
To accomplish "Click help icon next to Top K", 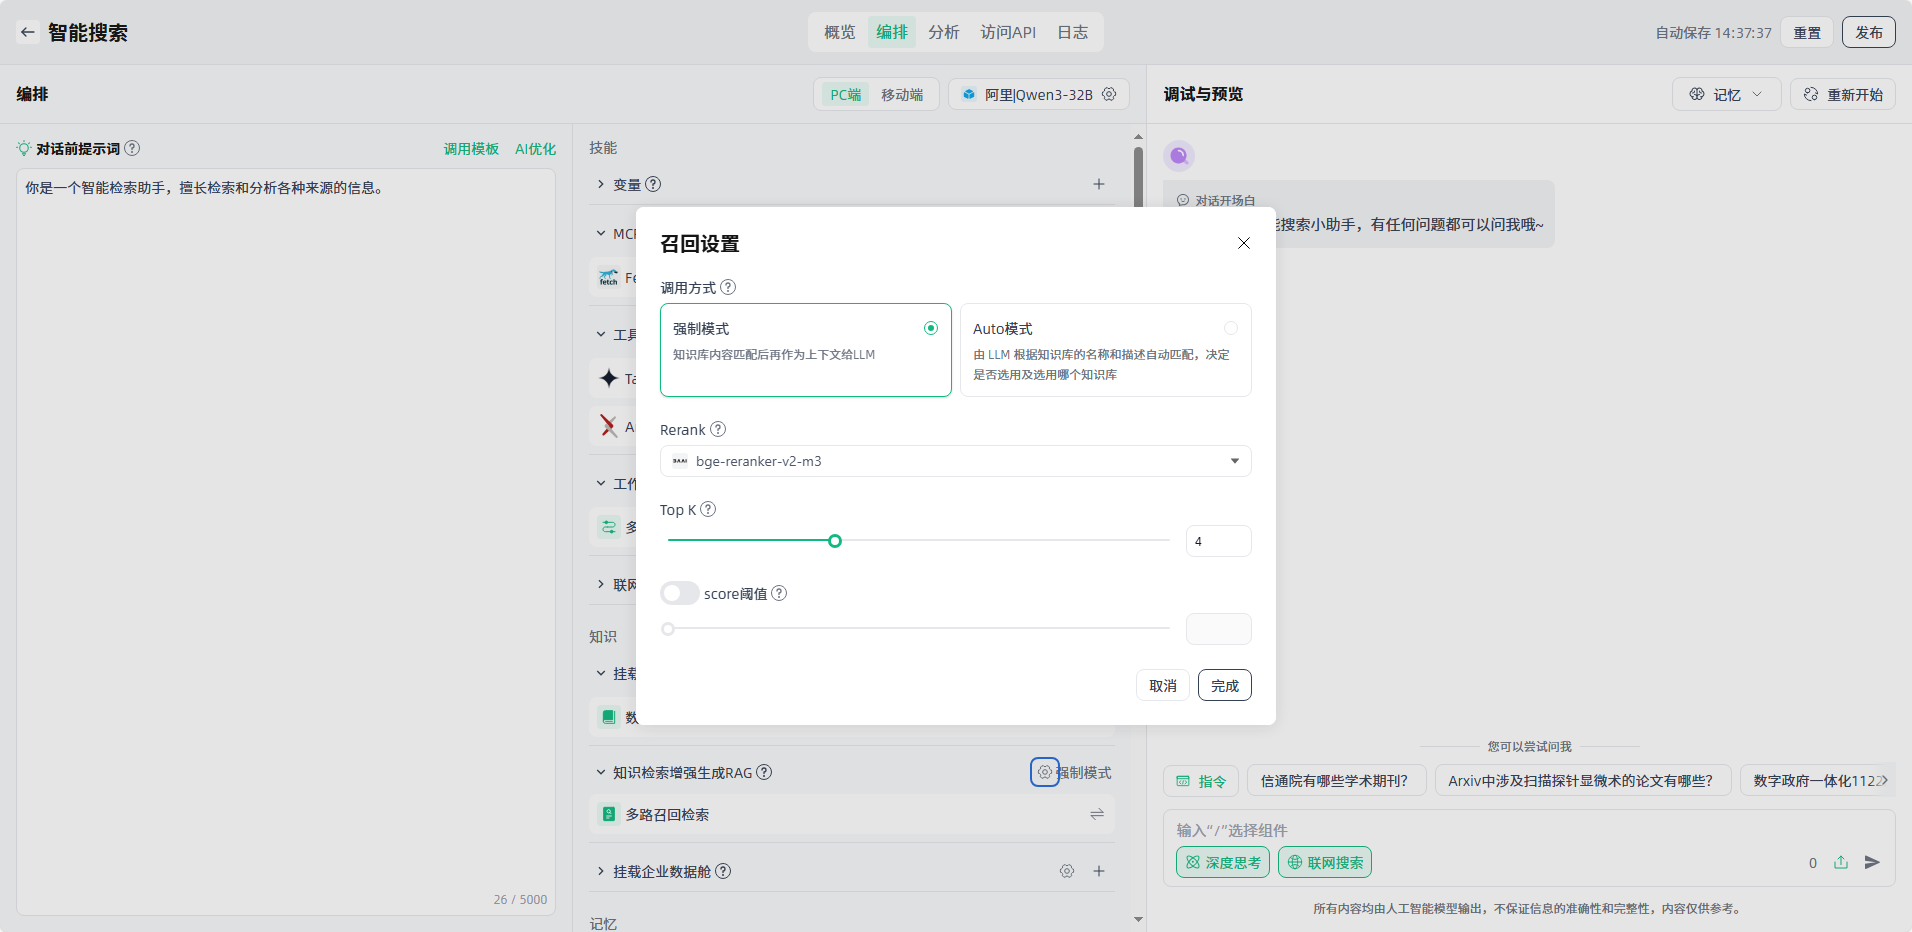I will point(708,509).
